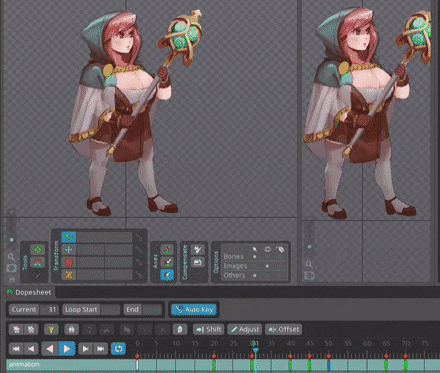Screen dimensions: 440x373
Task: Select the keyframe at frame 45
Action: (x=310, y=356)
